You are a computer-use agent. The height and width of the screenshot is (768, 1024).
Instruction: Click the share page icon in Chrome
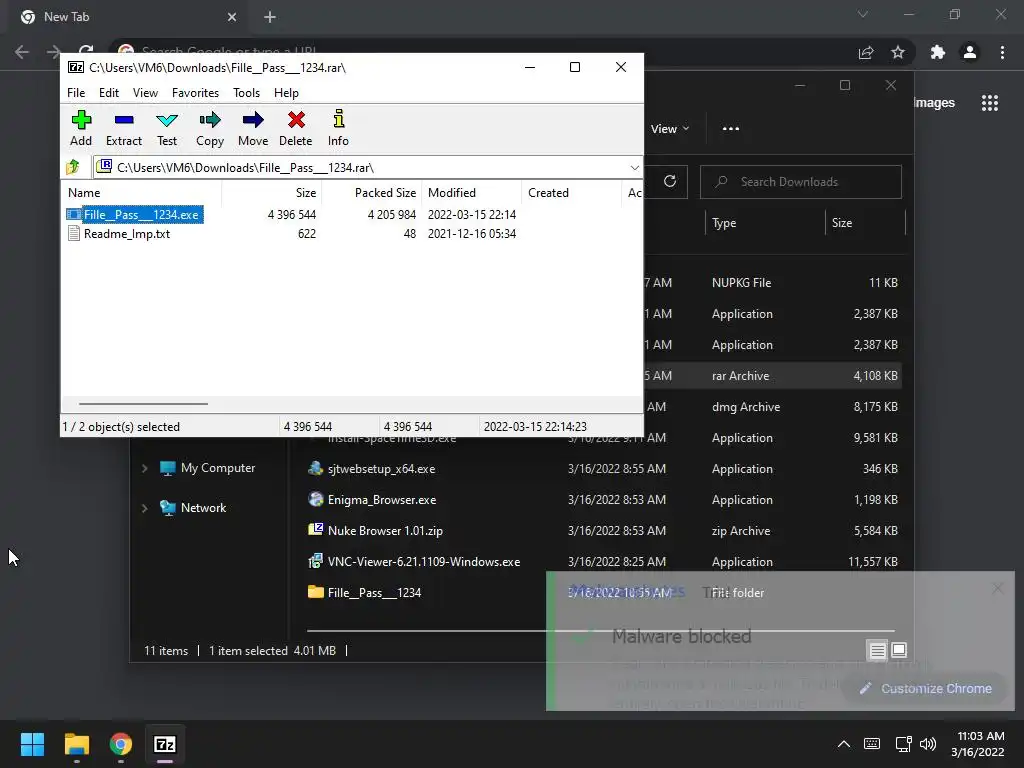[x=866, y=52]
